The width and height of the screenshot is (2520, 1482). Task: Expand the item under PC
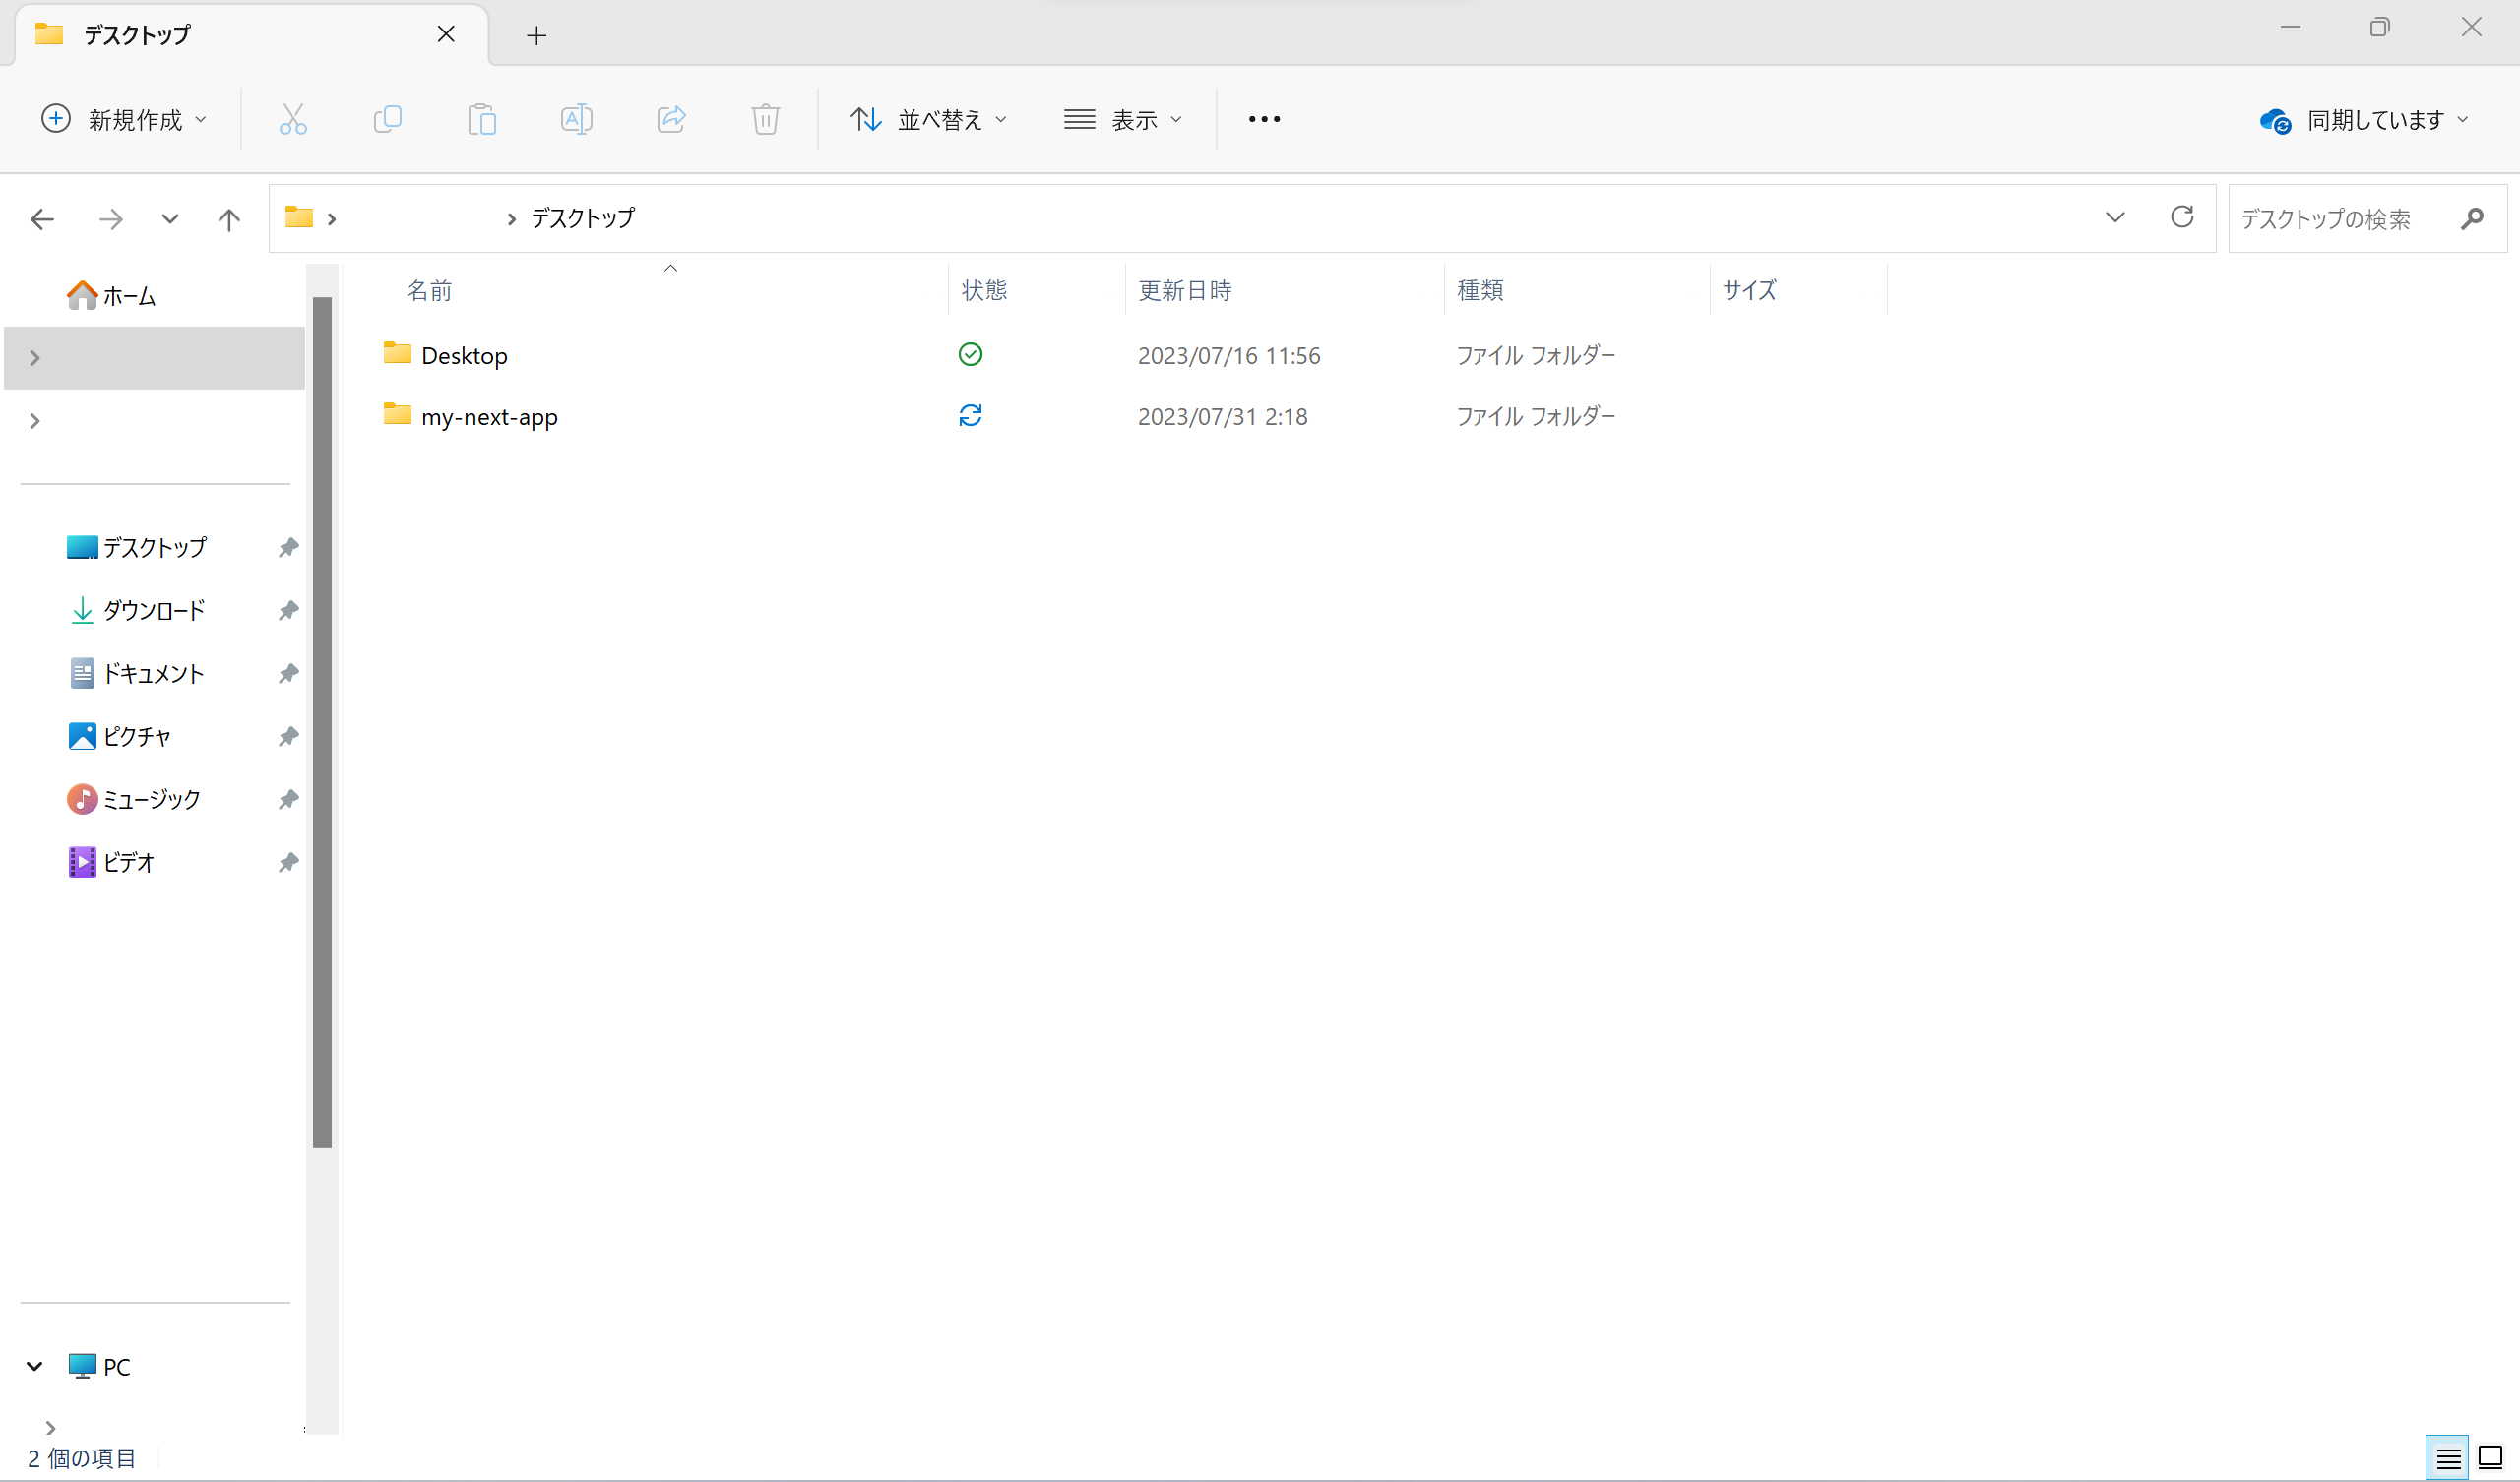point(50,1427)
